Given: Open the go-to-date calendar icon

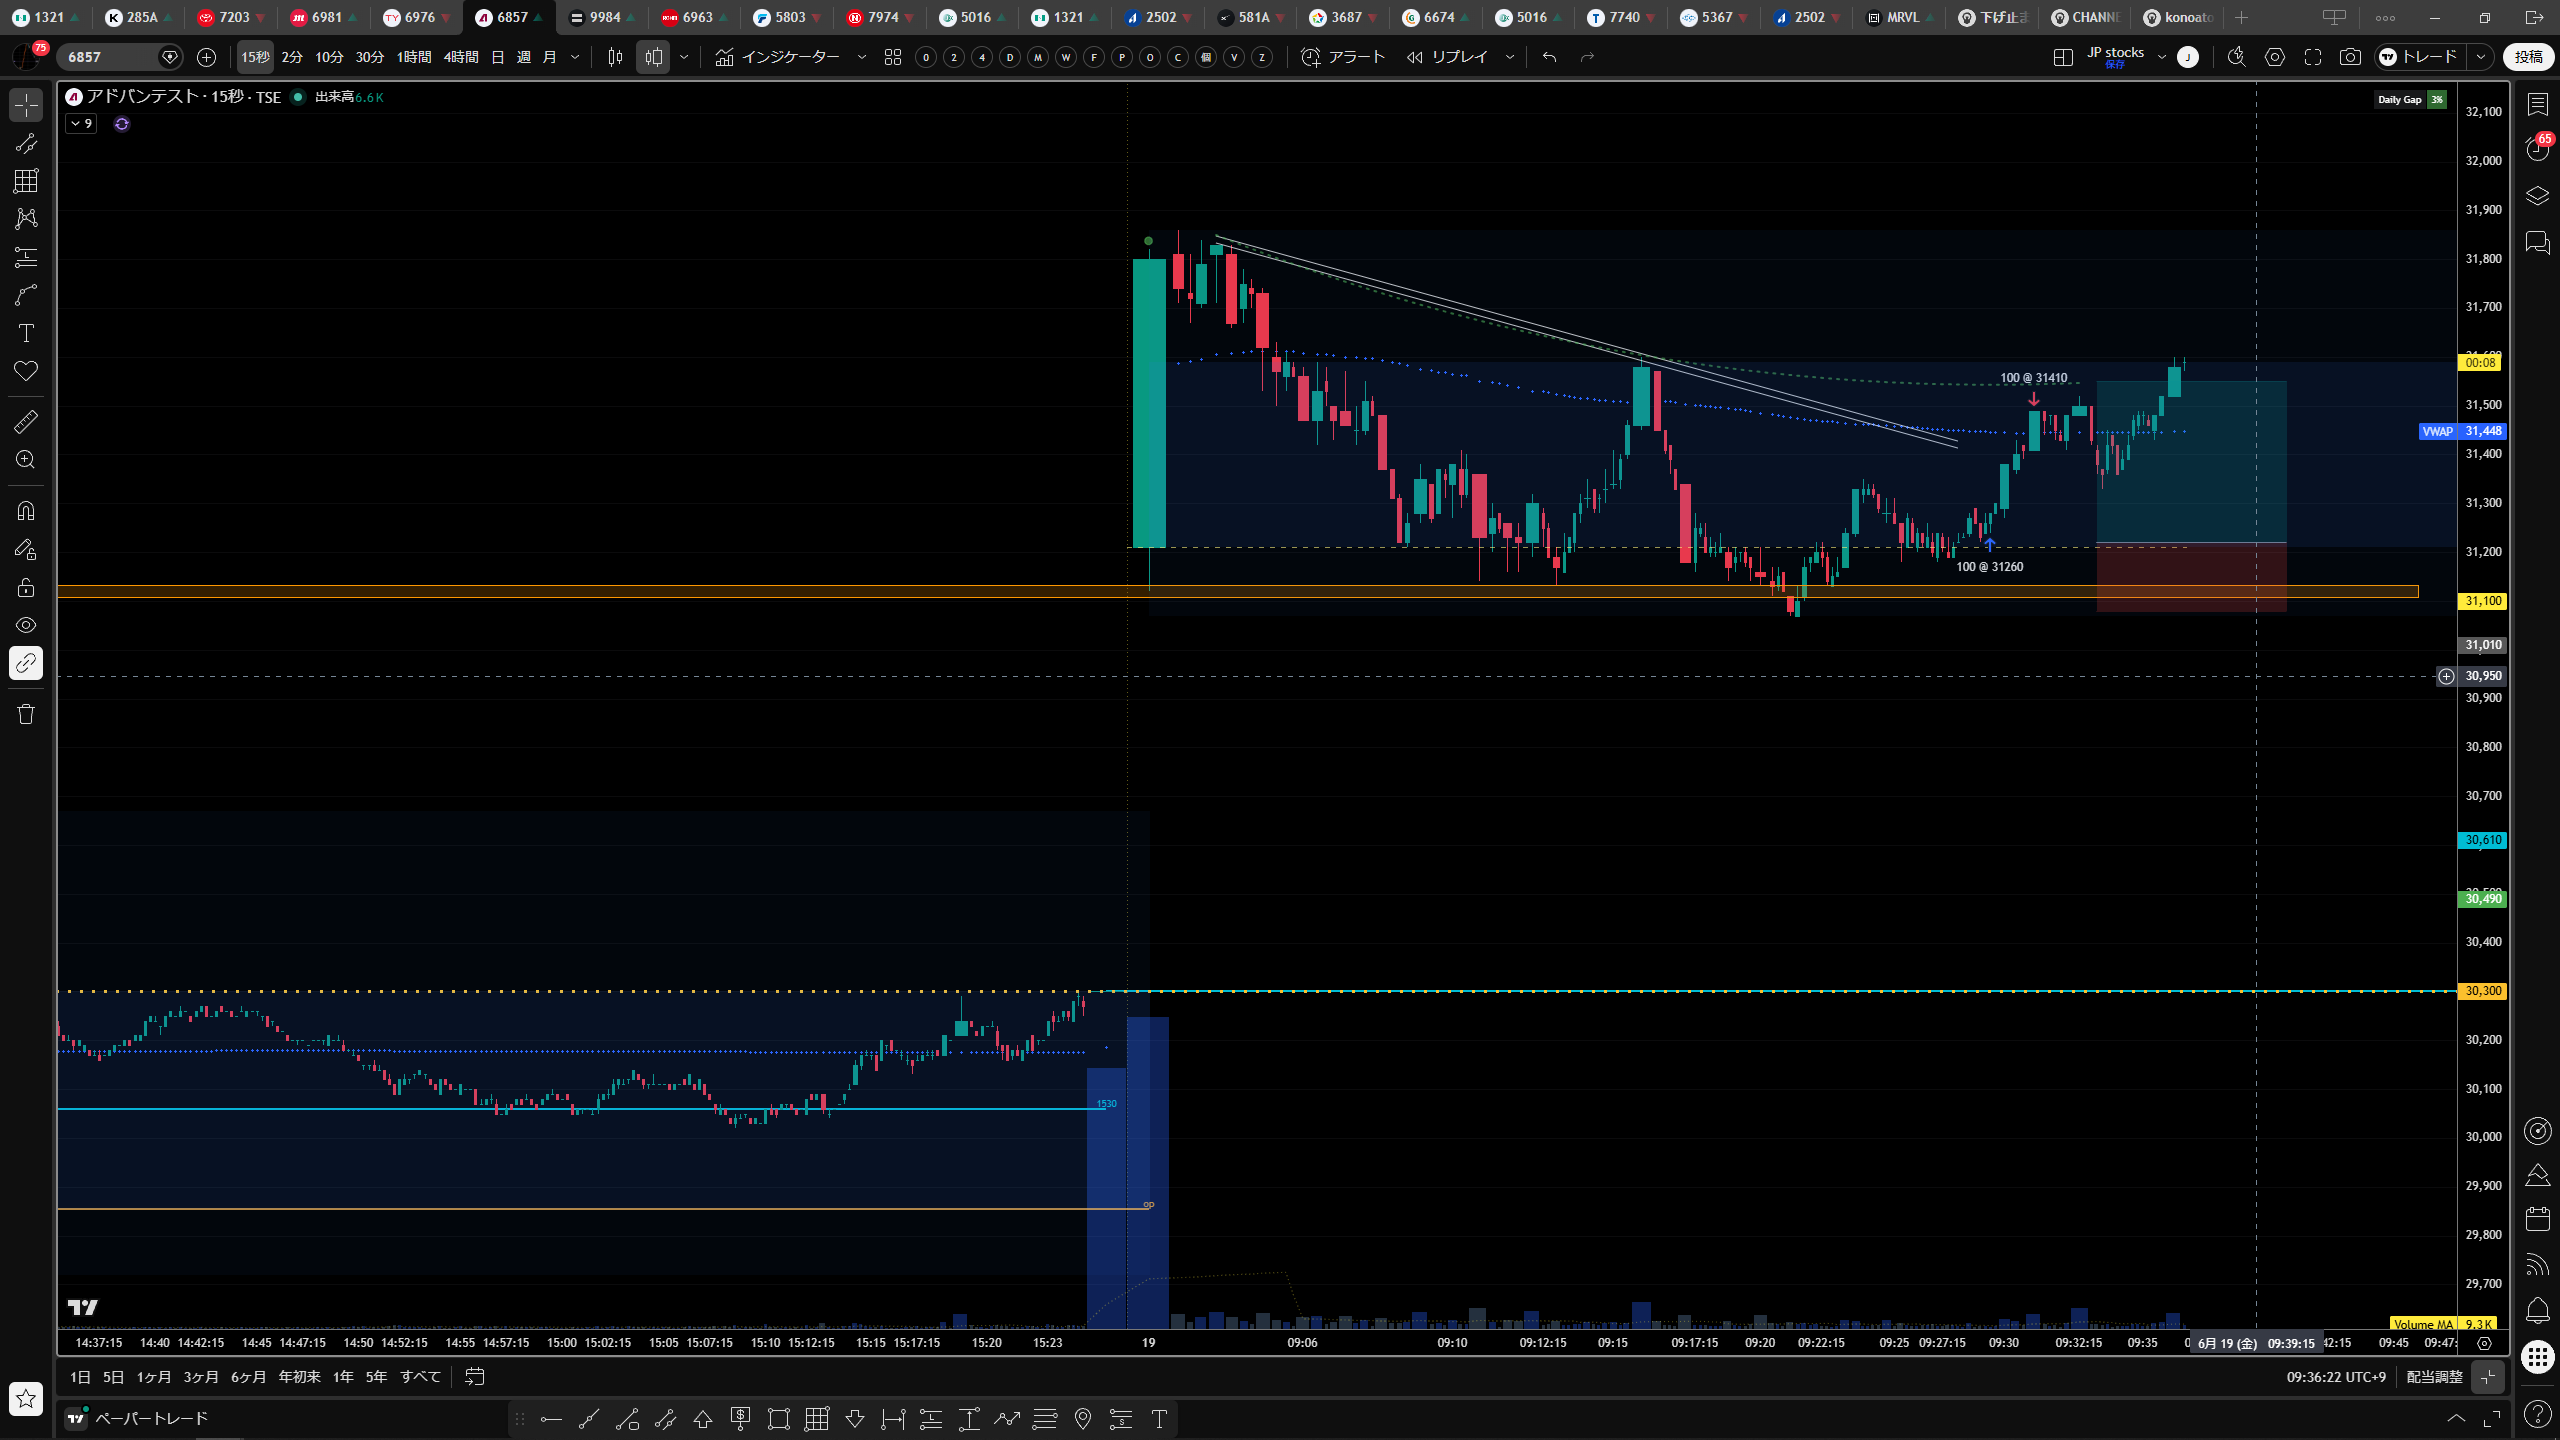Looking at the screenshot, I should coord(475,1377).
